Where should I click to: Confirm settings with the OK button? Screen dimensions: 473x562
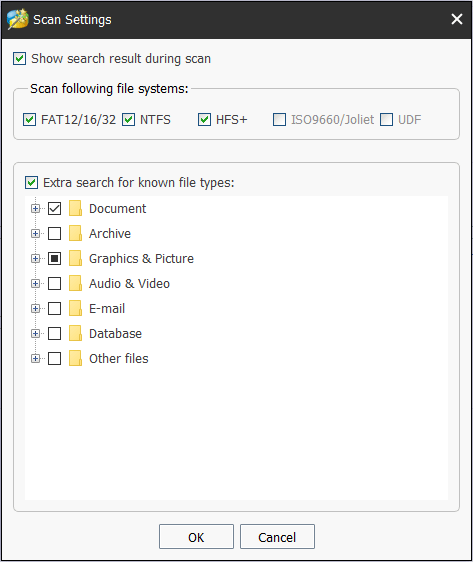(196, 537)
